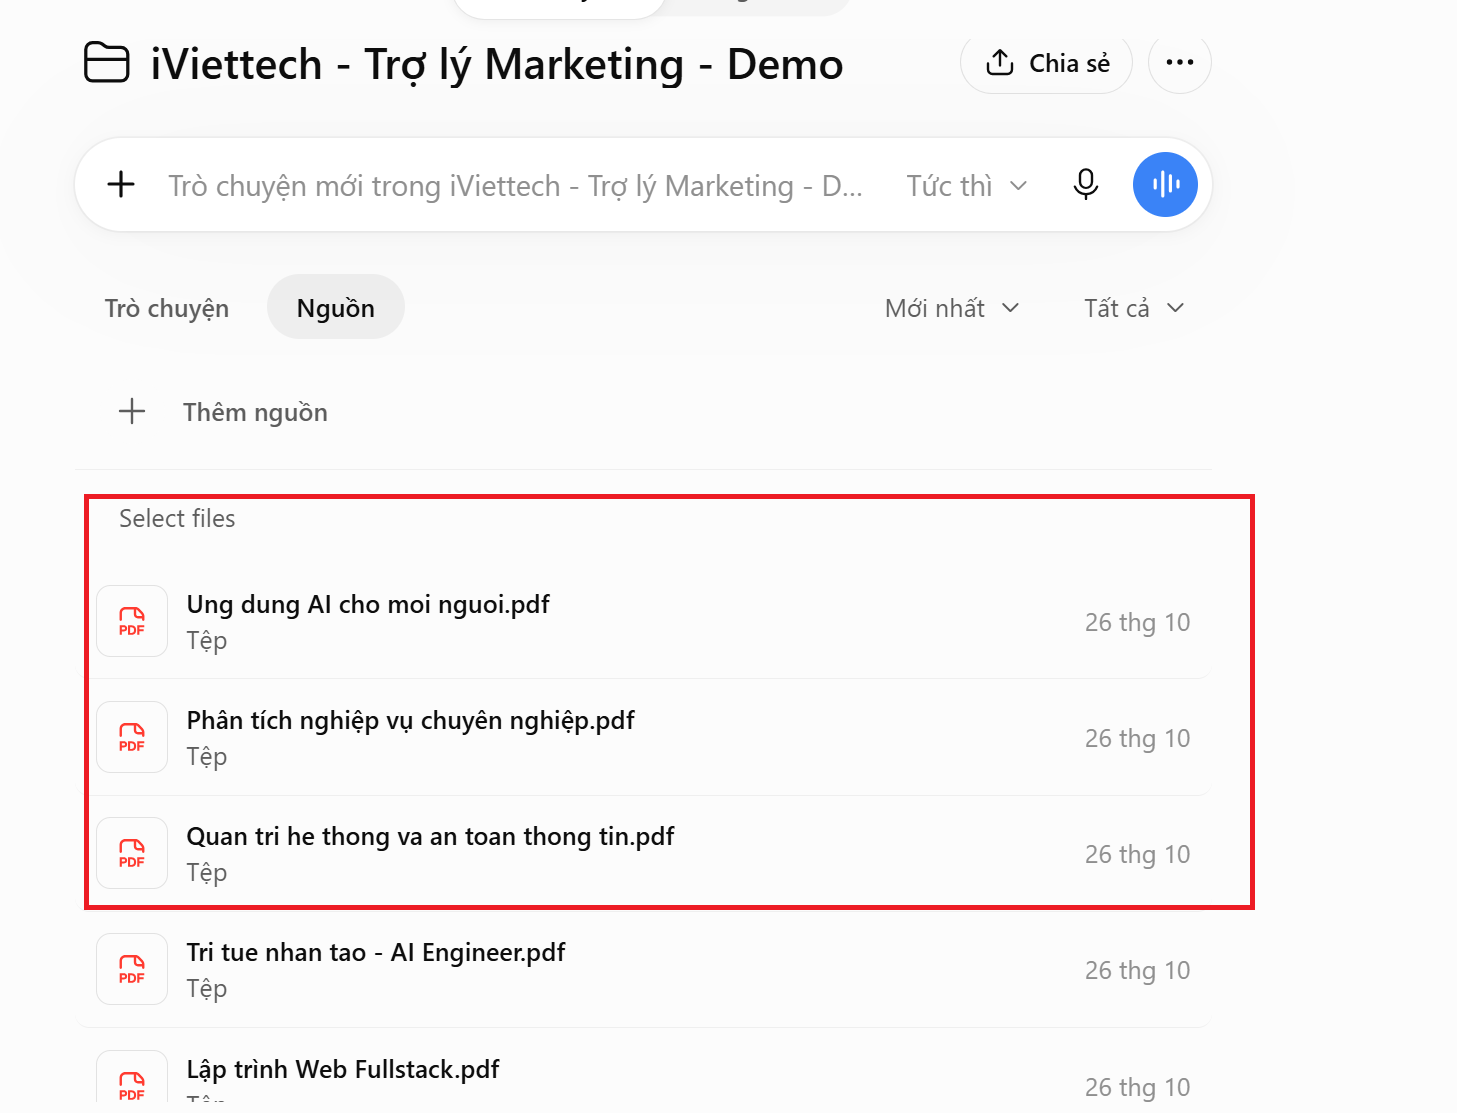Click PDF icon of Phân tích nghiệp vụ file
The height and width of the screenshot is (1113, 1457).
click(x=132, y=737)
